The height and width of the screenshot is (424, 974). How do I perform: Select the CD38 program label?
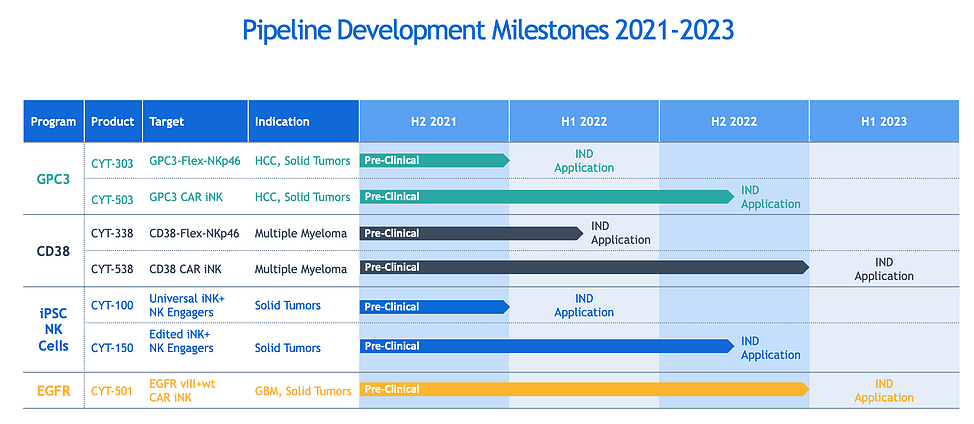tap(53, 251)
